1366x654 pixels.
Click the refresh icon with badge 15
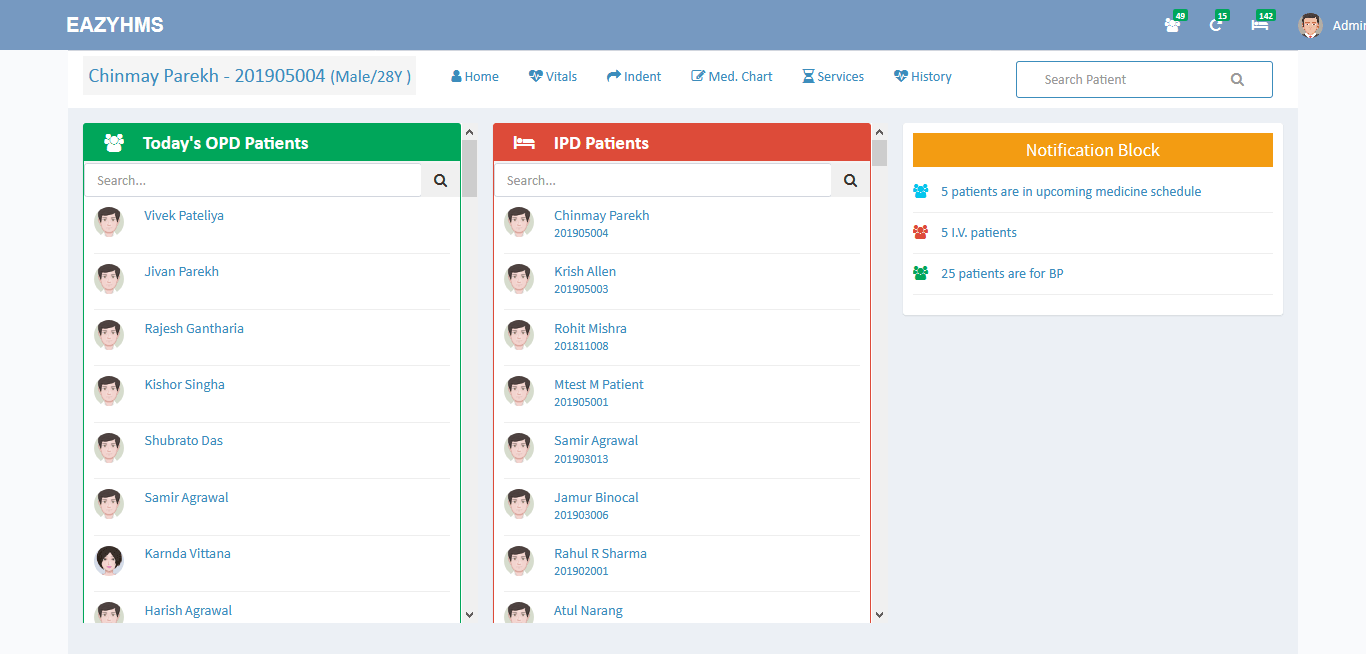tap(1216, 25)
